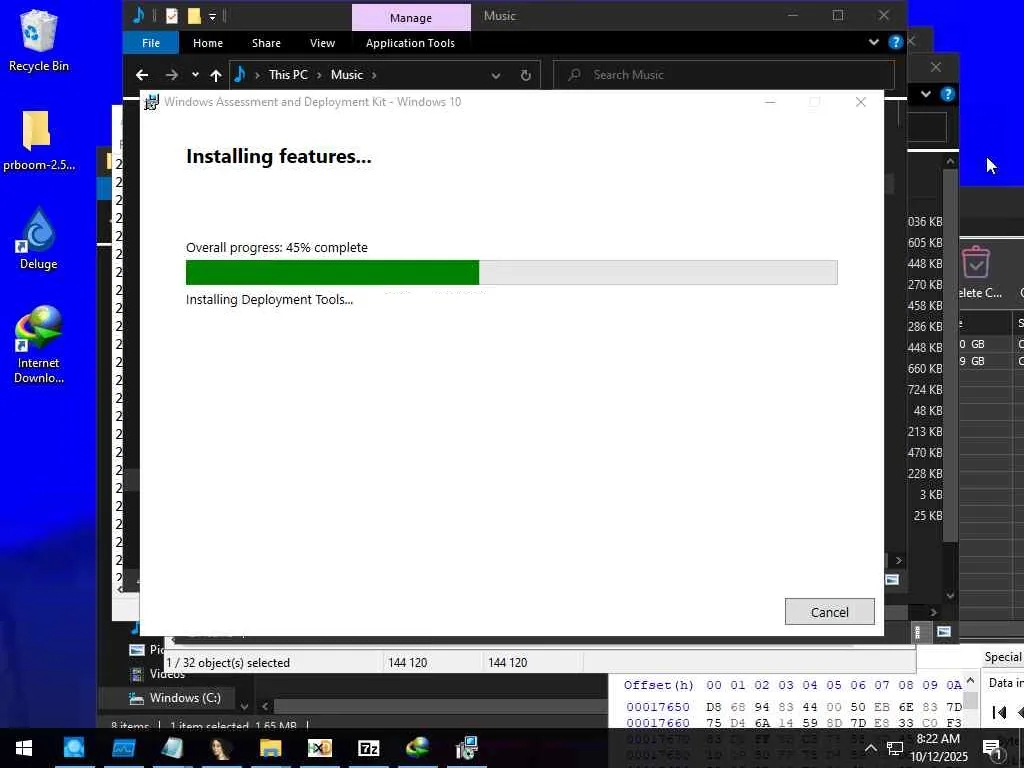Click the Offset(h) column header
Screen dimensions: 1024x768
[658, 685]
